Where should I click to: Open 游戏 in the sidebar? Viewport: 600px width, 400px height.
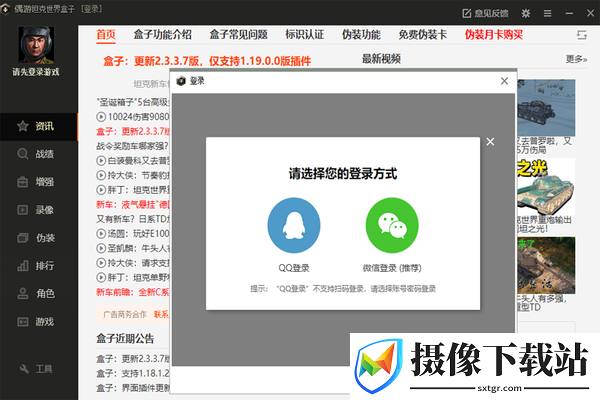pos(39,322)
